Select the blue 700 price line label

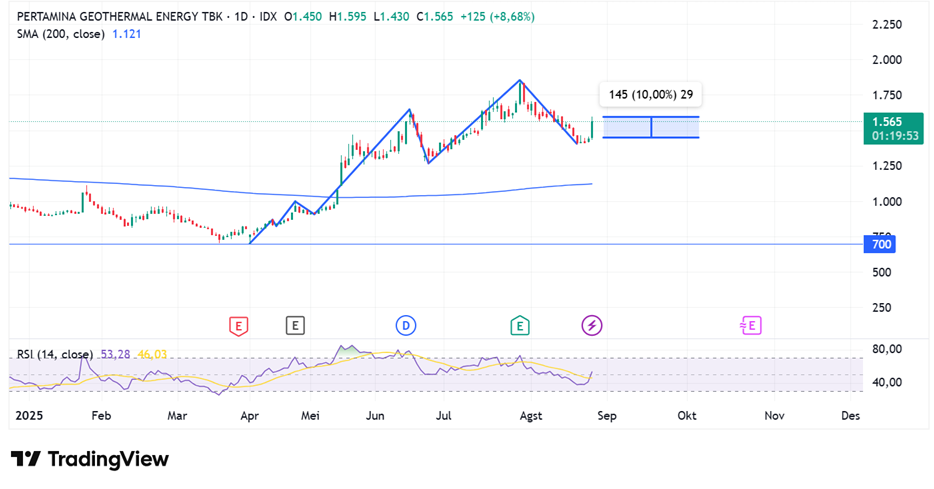[x=881, y=244]
